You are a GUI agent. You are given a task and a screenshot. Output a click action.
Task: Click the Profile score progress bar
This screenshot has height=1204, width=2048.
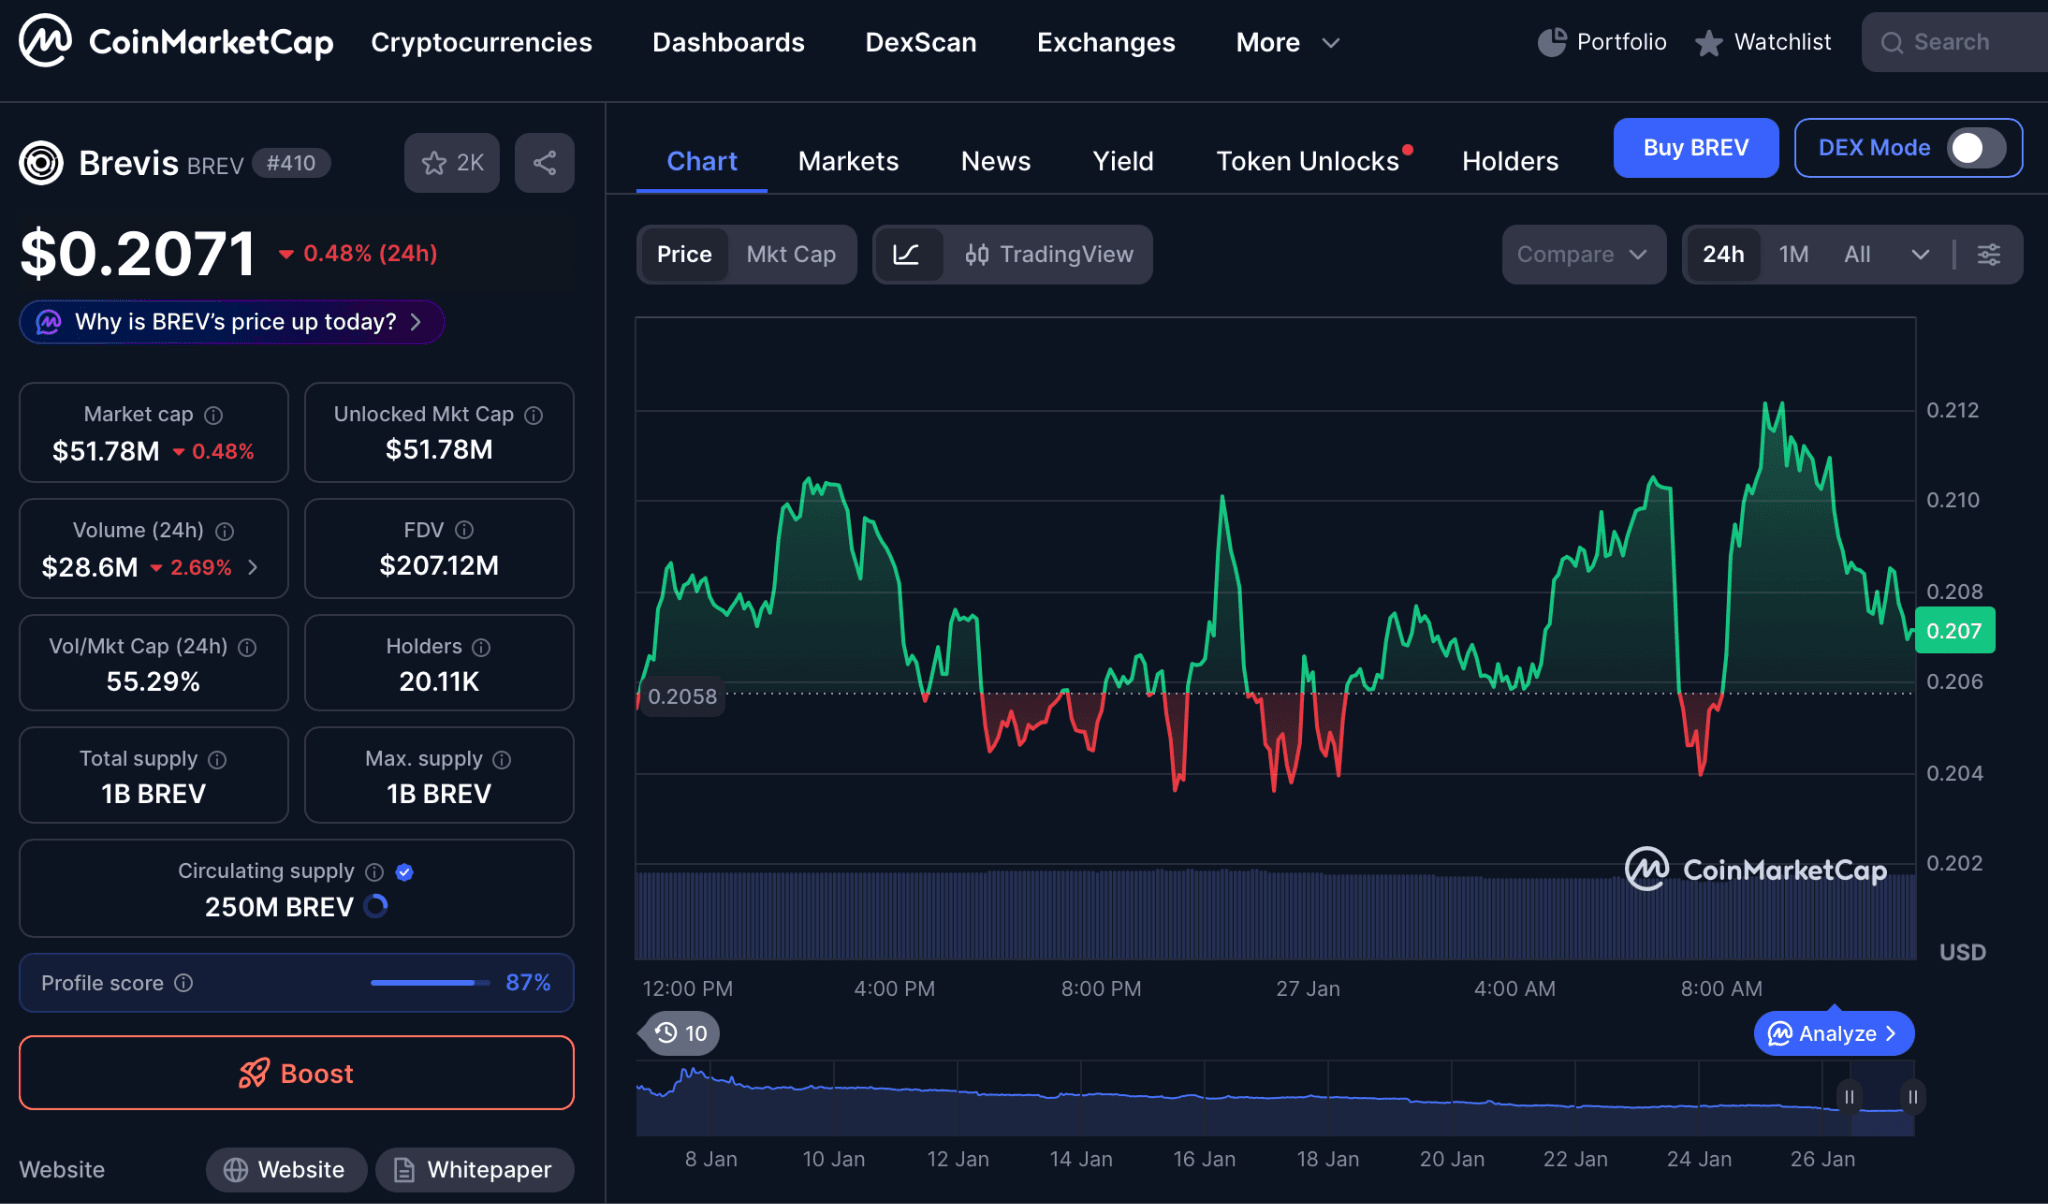coord(428,983)
